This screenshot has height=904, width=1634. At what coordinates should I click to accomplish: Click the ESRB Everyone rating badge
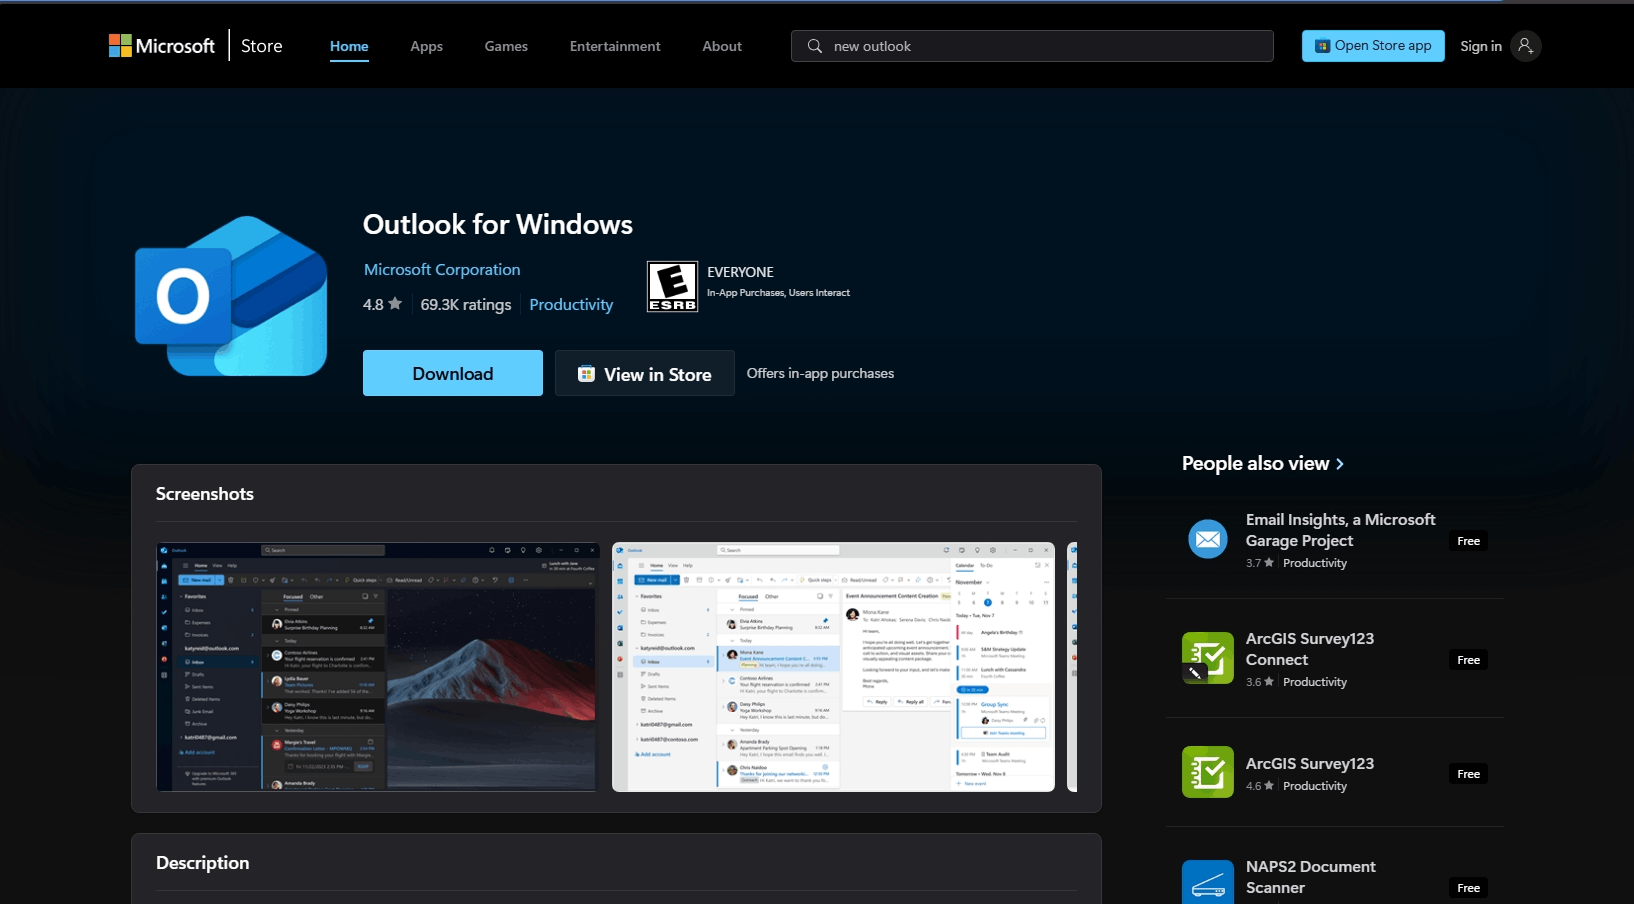[x=672, y=287]
